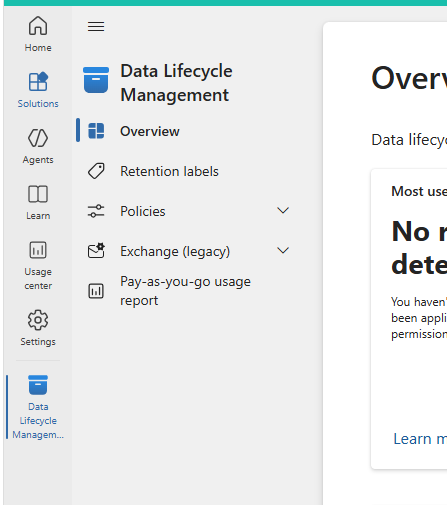
Task: Open the Usage center chart icon
Action: pos(38,250)
